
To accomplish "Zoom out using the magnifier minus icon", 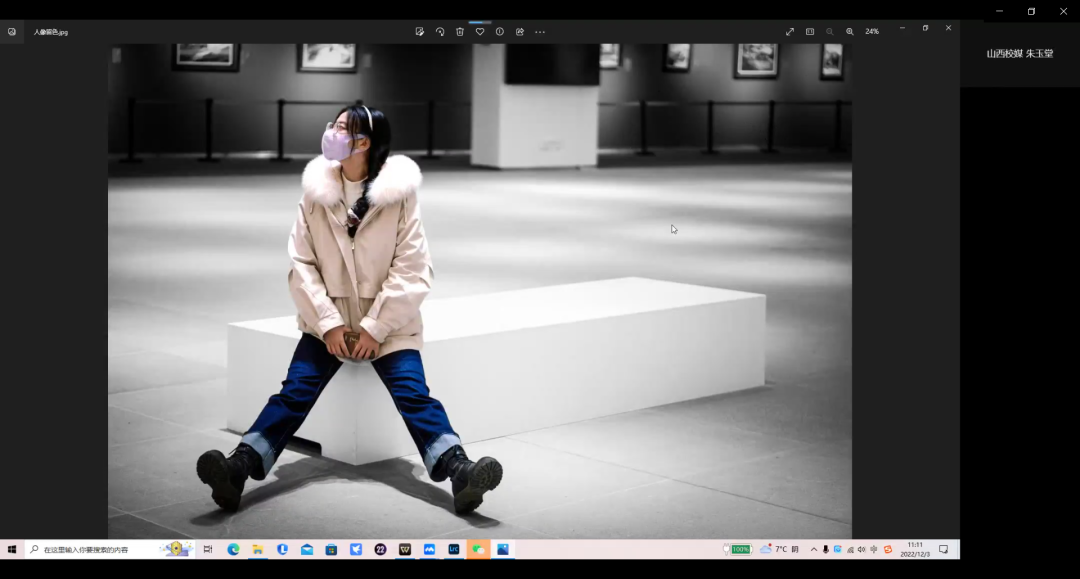I will 830,32.
